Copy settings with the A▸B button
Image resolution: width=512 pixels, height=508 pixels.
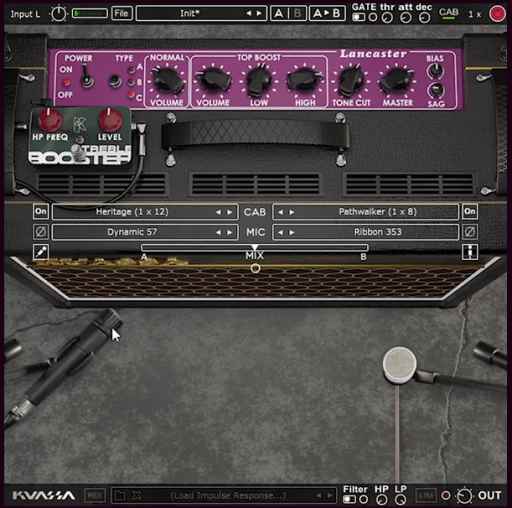point(327,13)
